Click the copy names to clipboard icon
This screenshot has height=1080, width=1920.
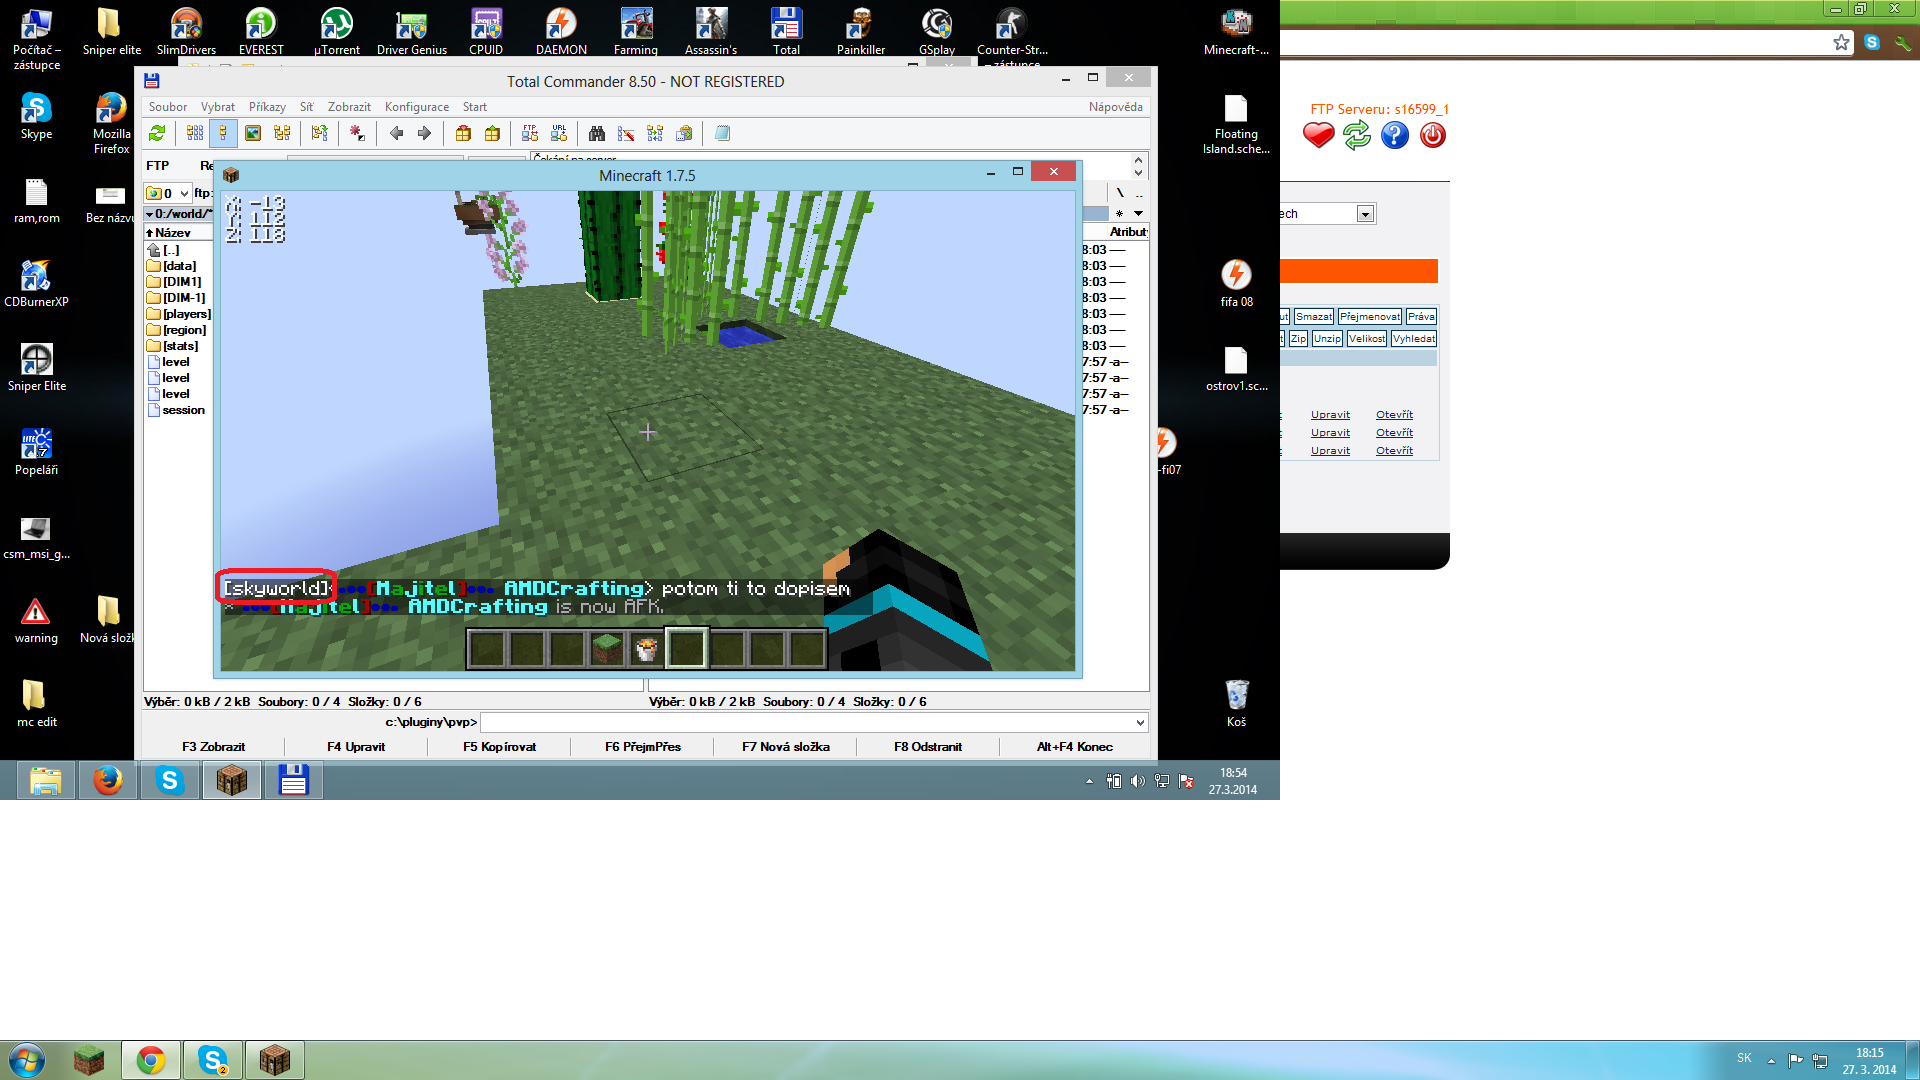[684, 133]
